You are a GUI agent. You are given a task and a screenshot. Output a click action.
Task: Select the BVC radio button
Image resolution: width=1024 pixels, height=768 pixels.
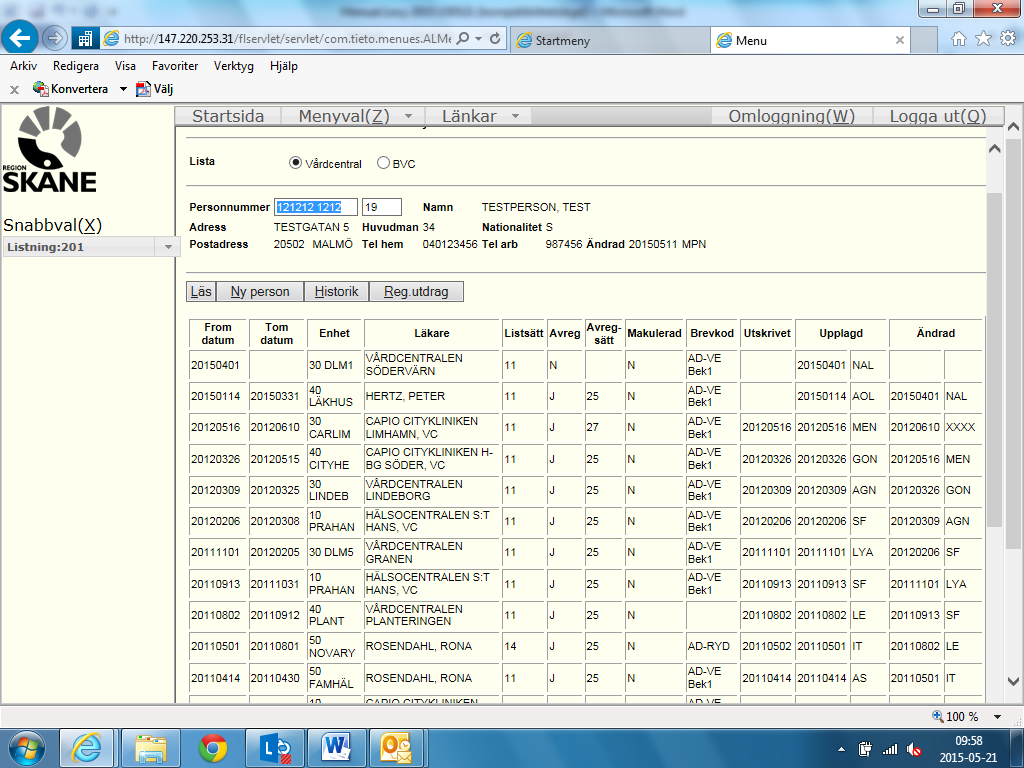point(383,163)
